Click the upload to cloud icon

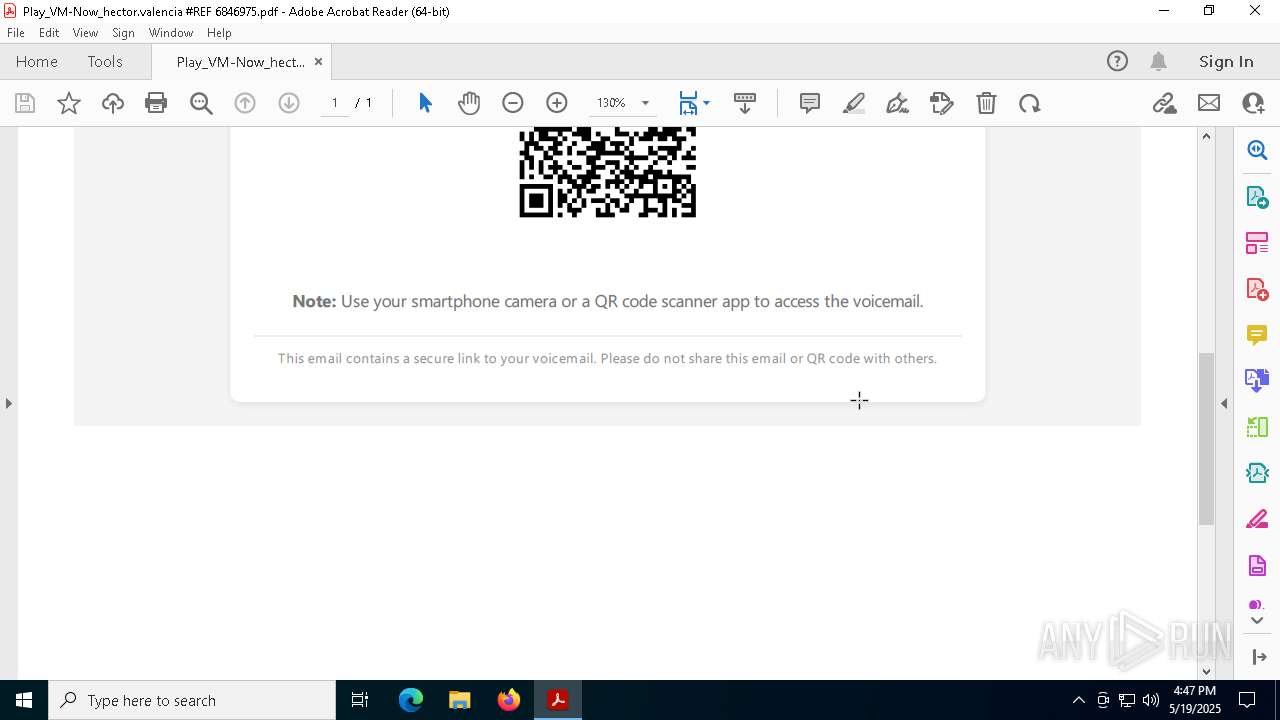(113, 103)
